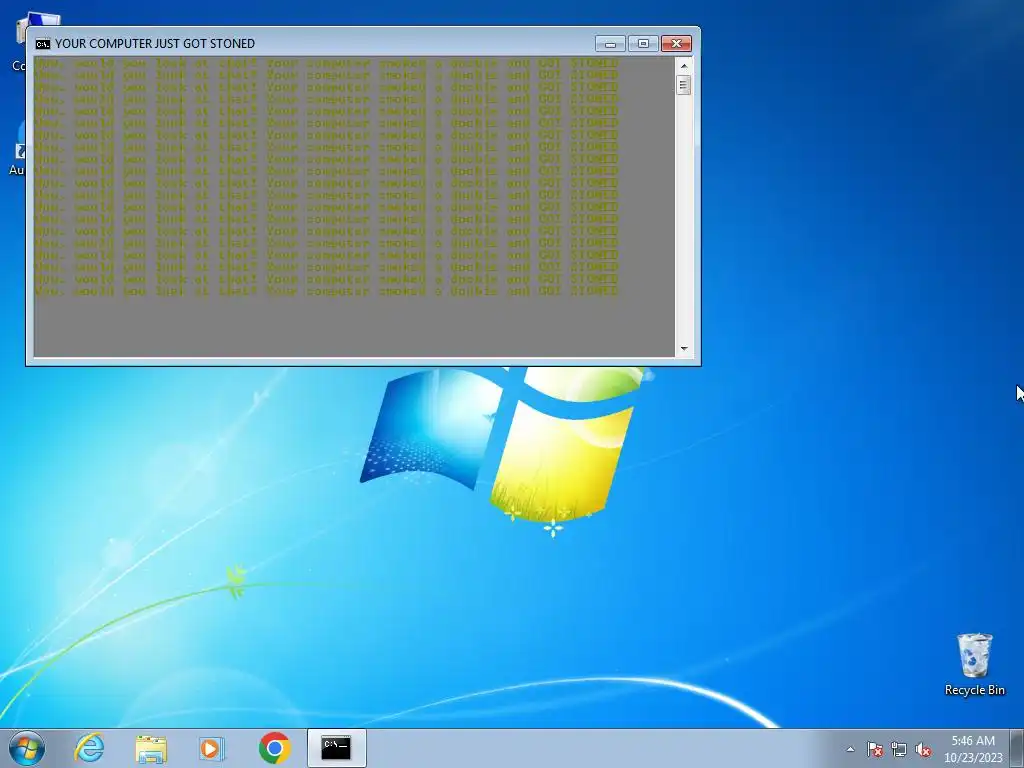Image resolution: width=1024 pixels, height=768 pixels.
Task: Open the Windows Start menu orb
Action: coord(27,748)
